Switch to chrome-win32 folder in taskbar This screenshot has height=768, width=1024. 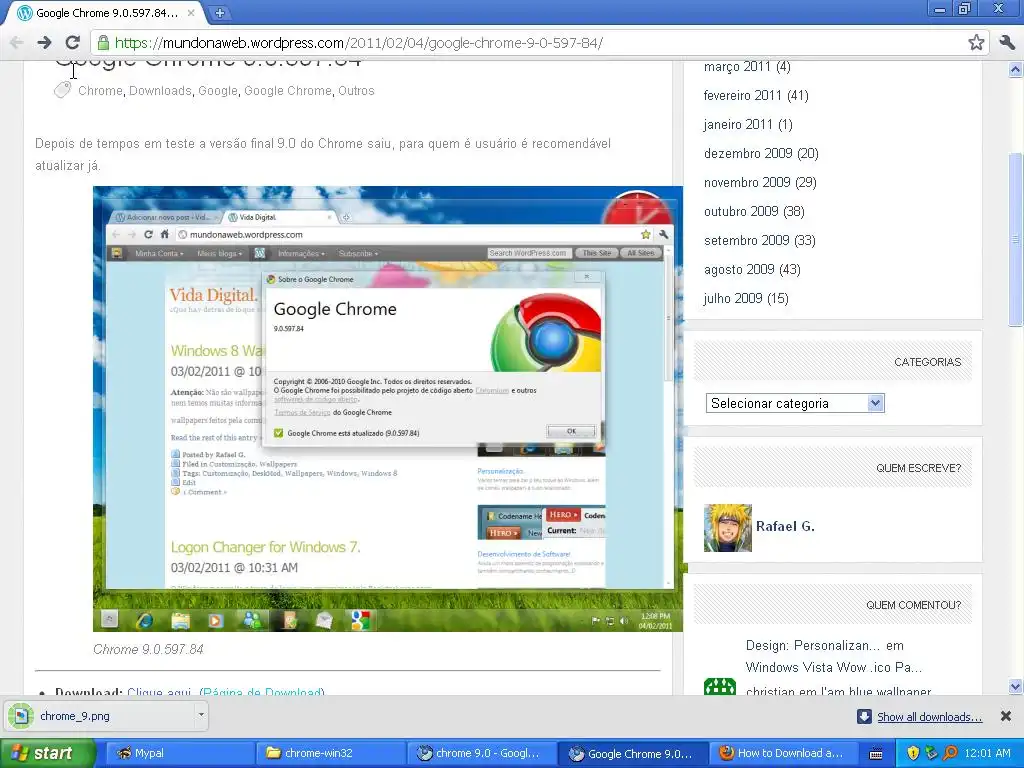(330, 753)
